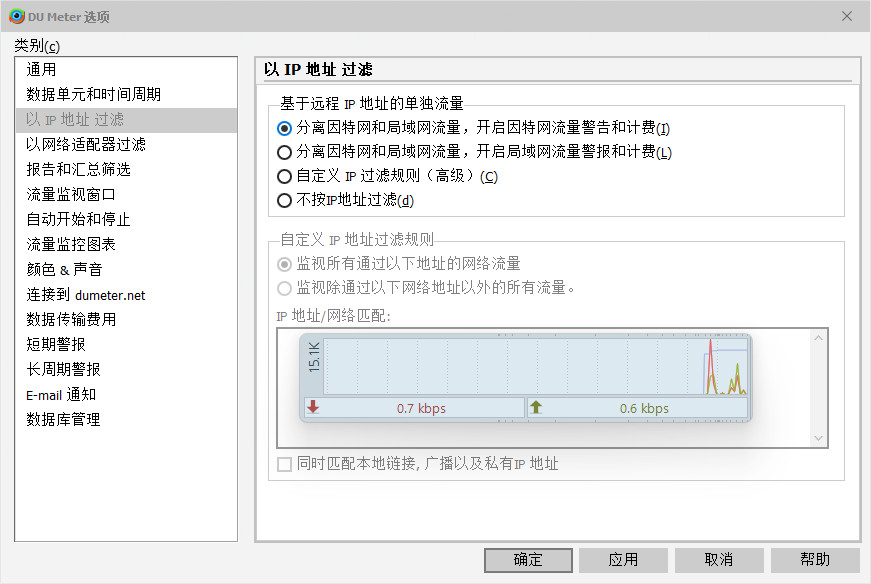Close the DU Meter options dialog
Image resolution: width=871 pixels, height=584 pixels.
(x=847, y=16)
